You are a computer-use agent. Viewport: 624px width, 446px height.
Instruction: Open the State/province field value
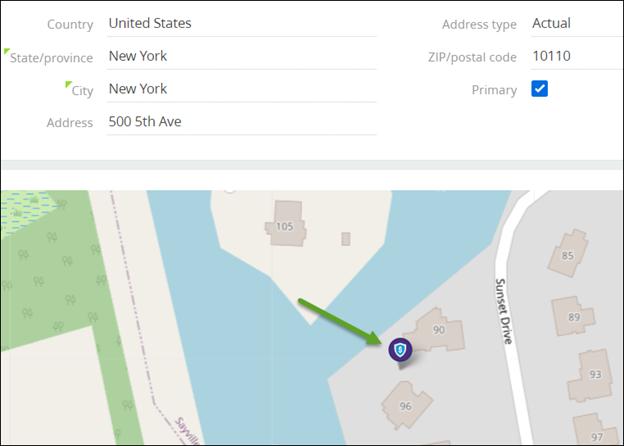pyautogui.click(x=240, y=56)
